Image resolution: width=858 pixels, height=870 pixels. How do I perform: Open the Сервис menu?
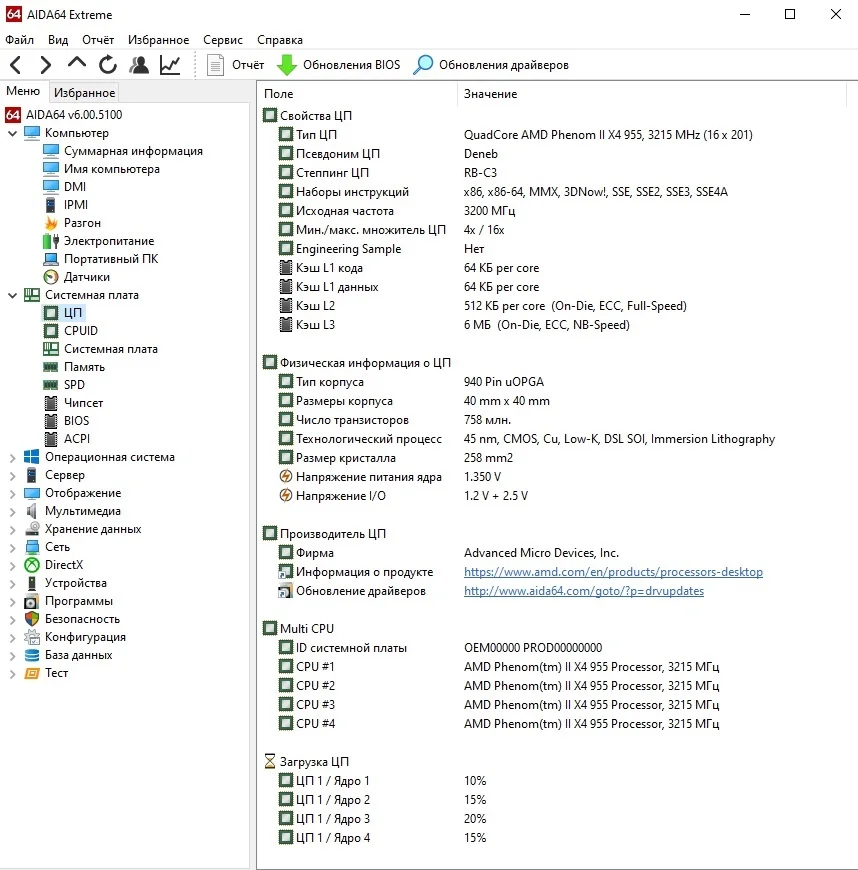coord(223,40)
